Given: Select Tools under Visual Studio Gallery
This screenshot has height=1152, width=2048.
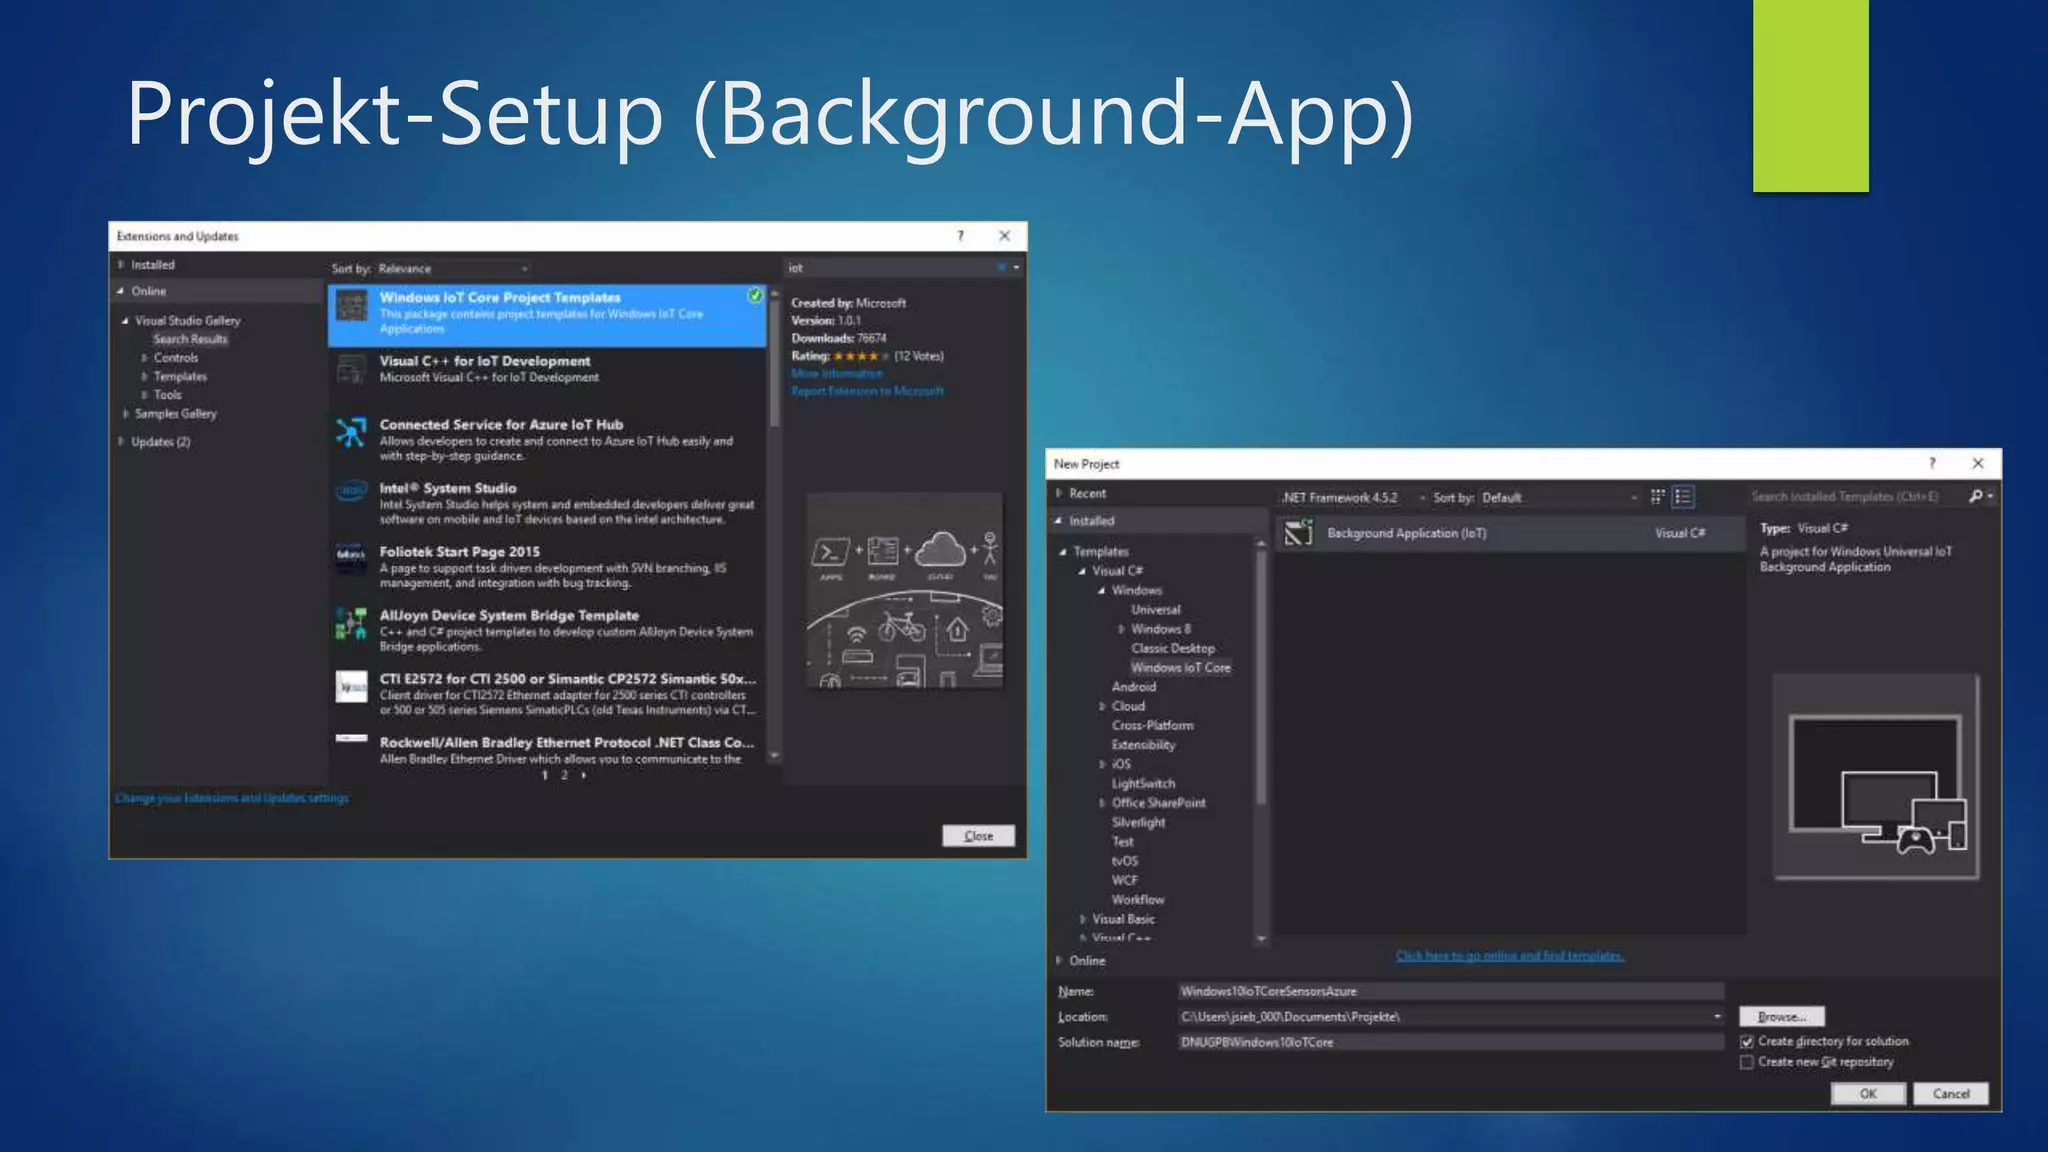Looking at the screenshot, I should tap(168, 395).
